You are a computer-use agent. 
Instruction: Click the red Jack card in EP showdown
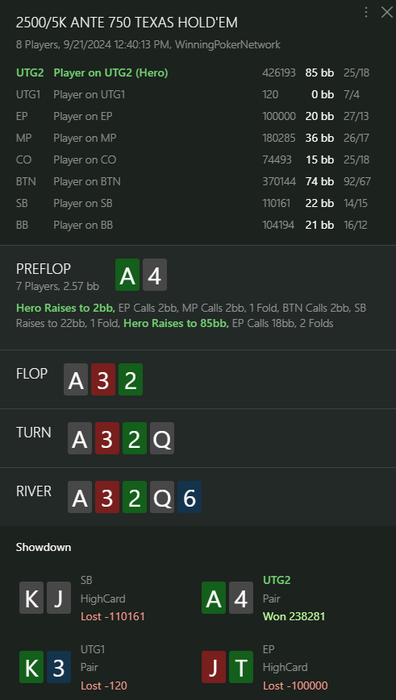[x=214, y=667]
